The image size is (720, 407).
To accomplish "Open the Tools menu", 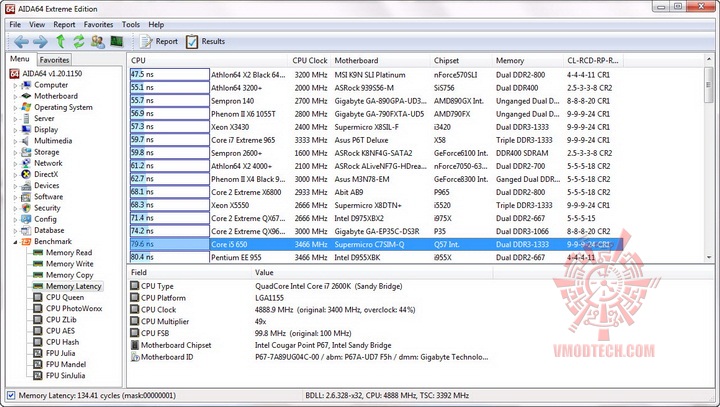I will point(130,25).
